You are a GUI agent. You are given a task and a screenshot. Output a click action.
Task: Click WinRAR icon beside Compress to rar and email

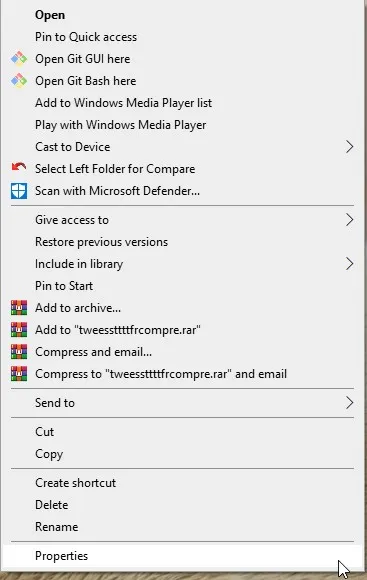point(19,374)
